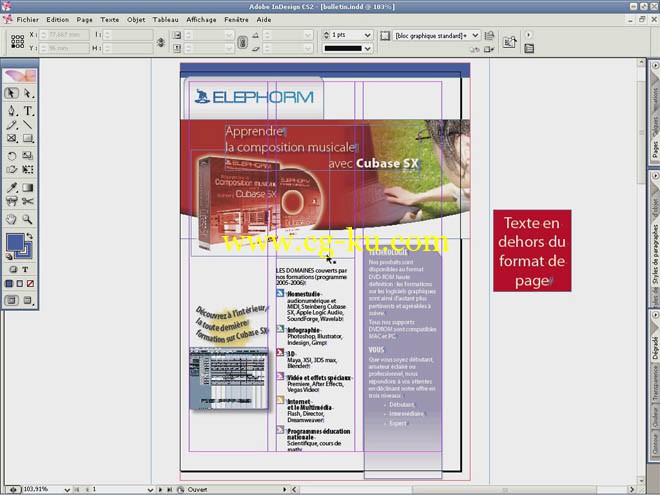Set formatting to affect text
The height and width of the screenshot is (495, 660).
coord(25,269)
